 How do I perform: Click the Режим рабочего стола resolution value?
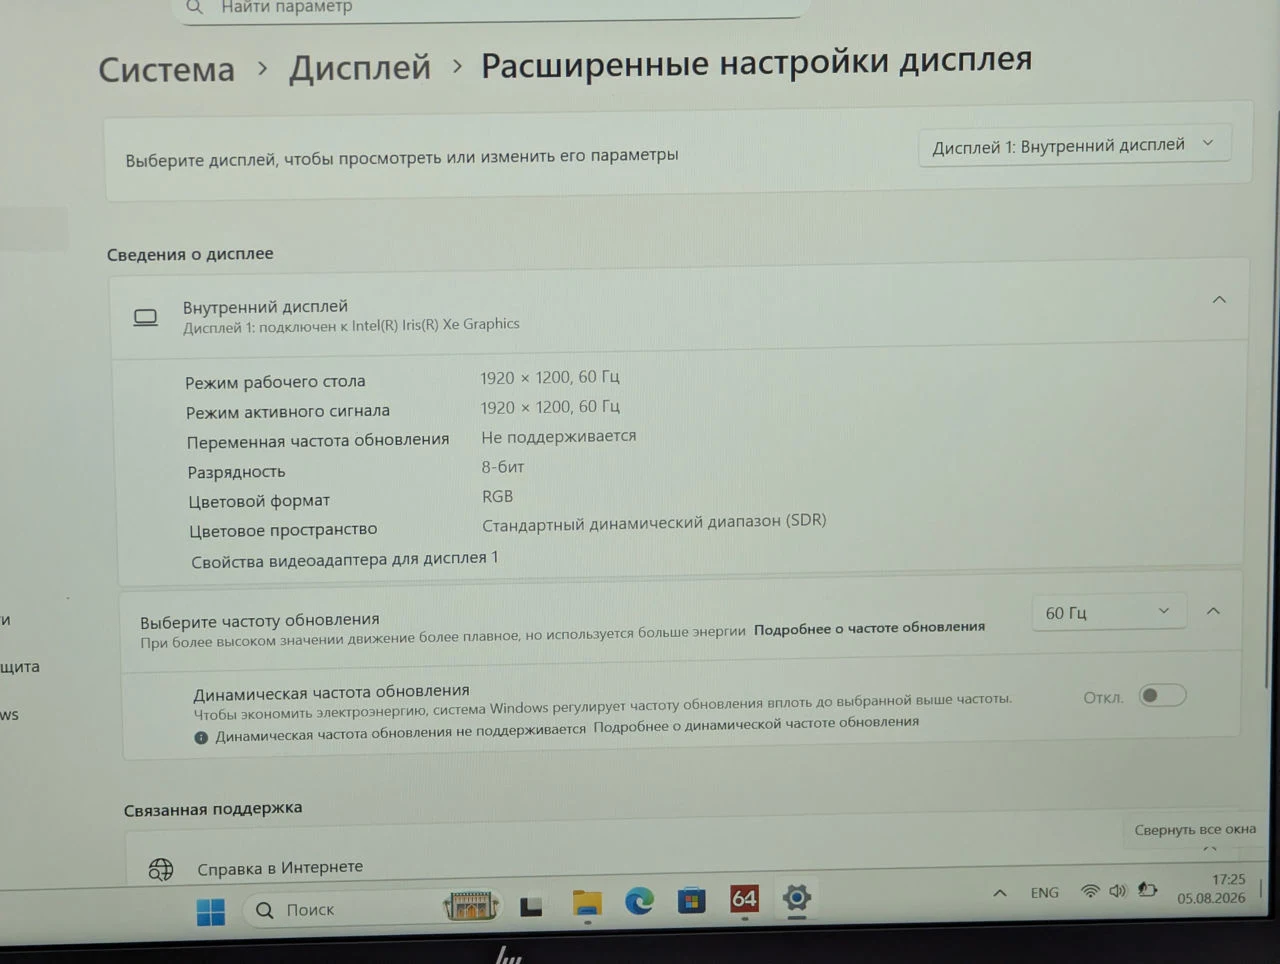[550, 377]
